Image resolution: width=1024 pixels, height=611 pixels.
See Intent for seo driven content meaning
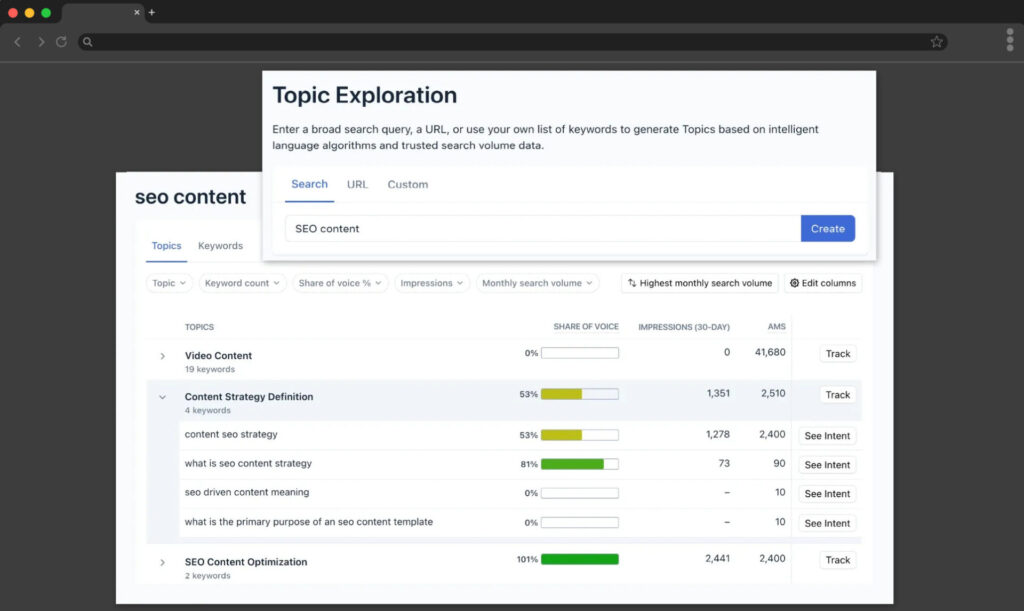[827, 494]
